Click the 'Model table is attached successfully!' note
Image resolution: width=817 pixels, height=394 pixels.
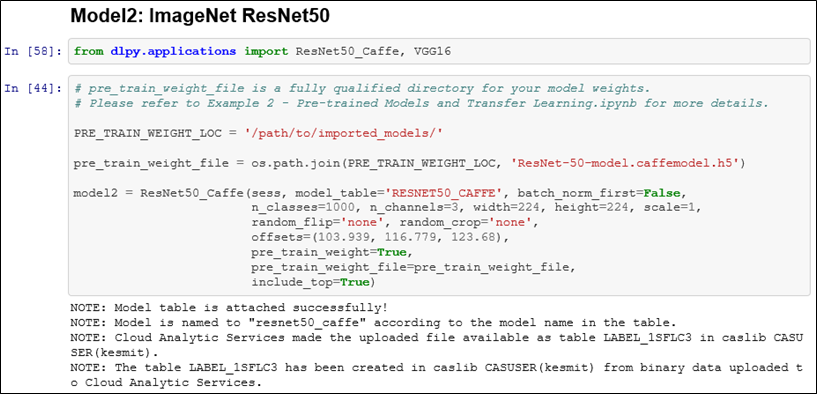[229, 307]
